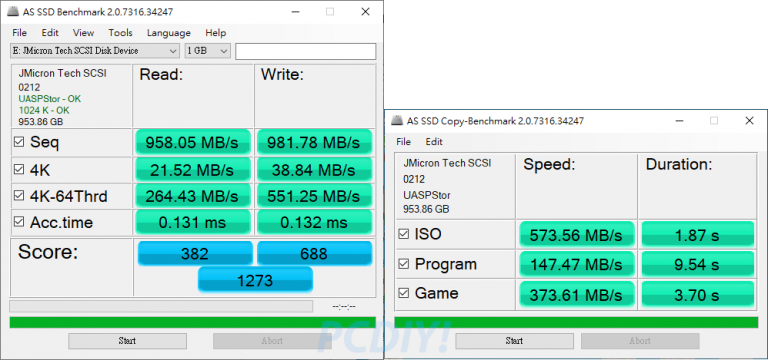Click the 4K read result 21.52 MB/s
This screenshot has width=768, height=360.
[192, 169]
